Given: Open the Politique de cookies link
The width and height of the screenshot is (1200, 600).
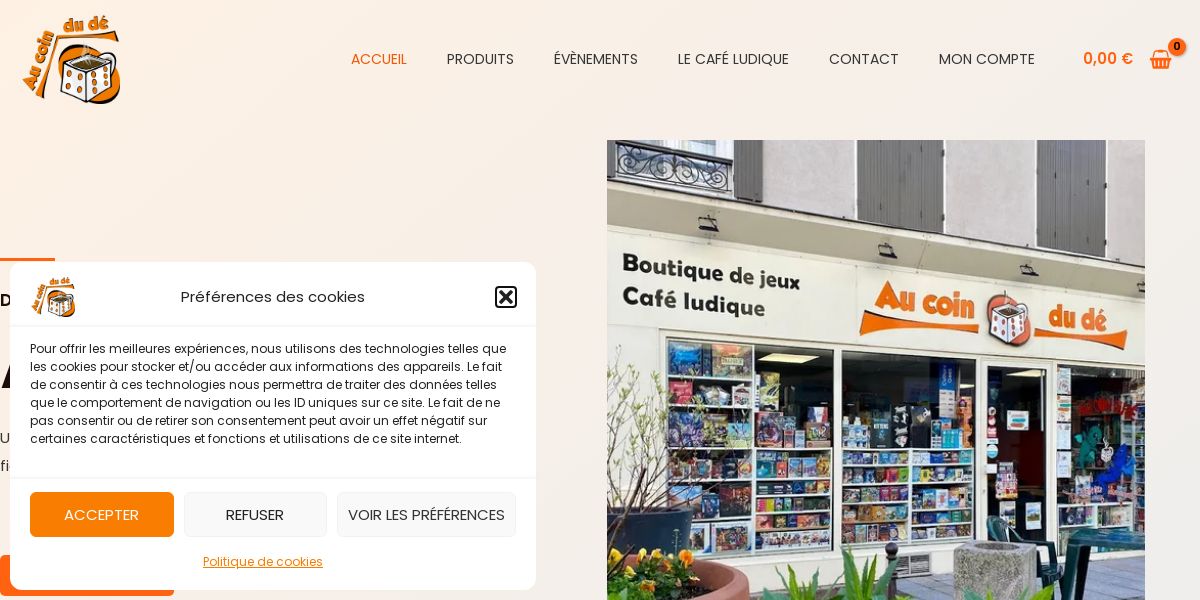Looking at the screenshot, I should click(x=263, y=562).
